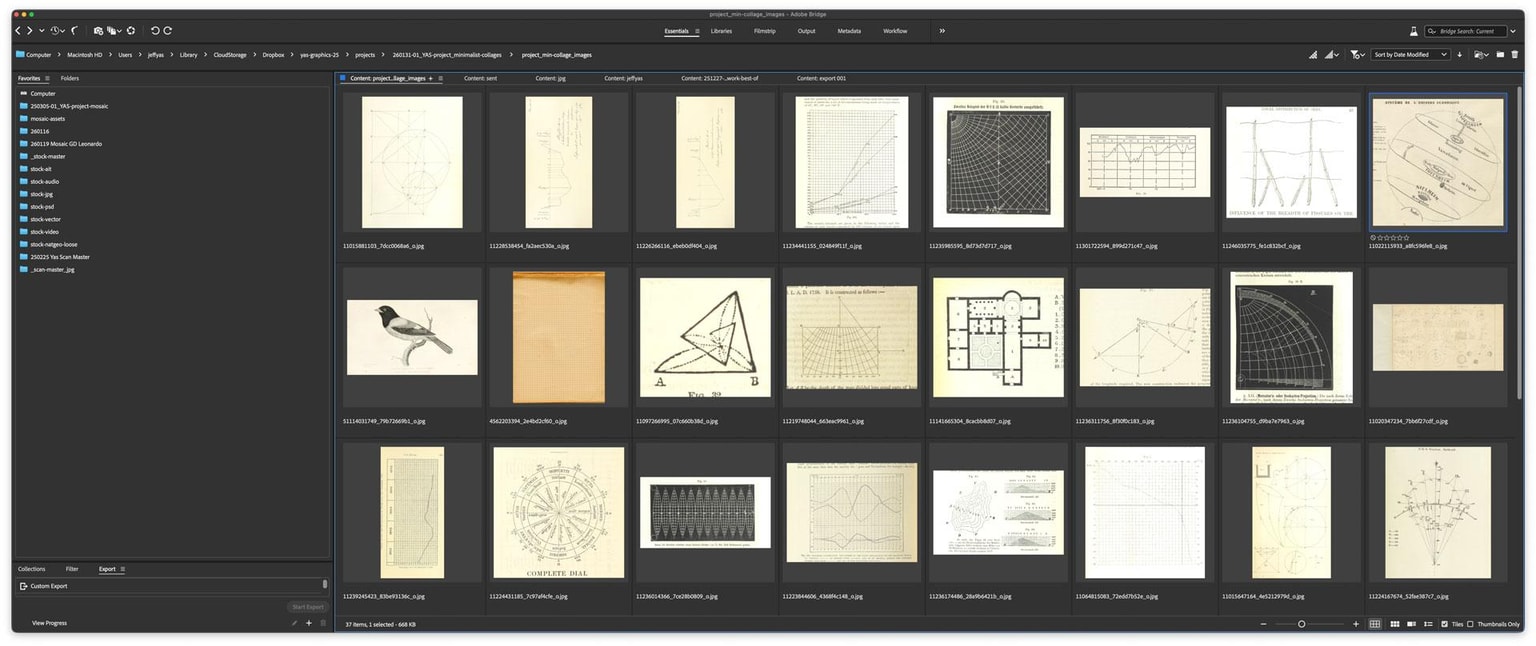
Task: Switch to Metadata workspace
Action: (849, 31)
